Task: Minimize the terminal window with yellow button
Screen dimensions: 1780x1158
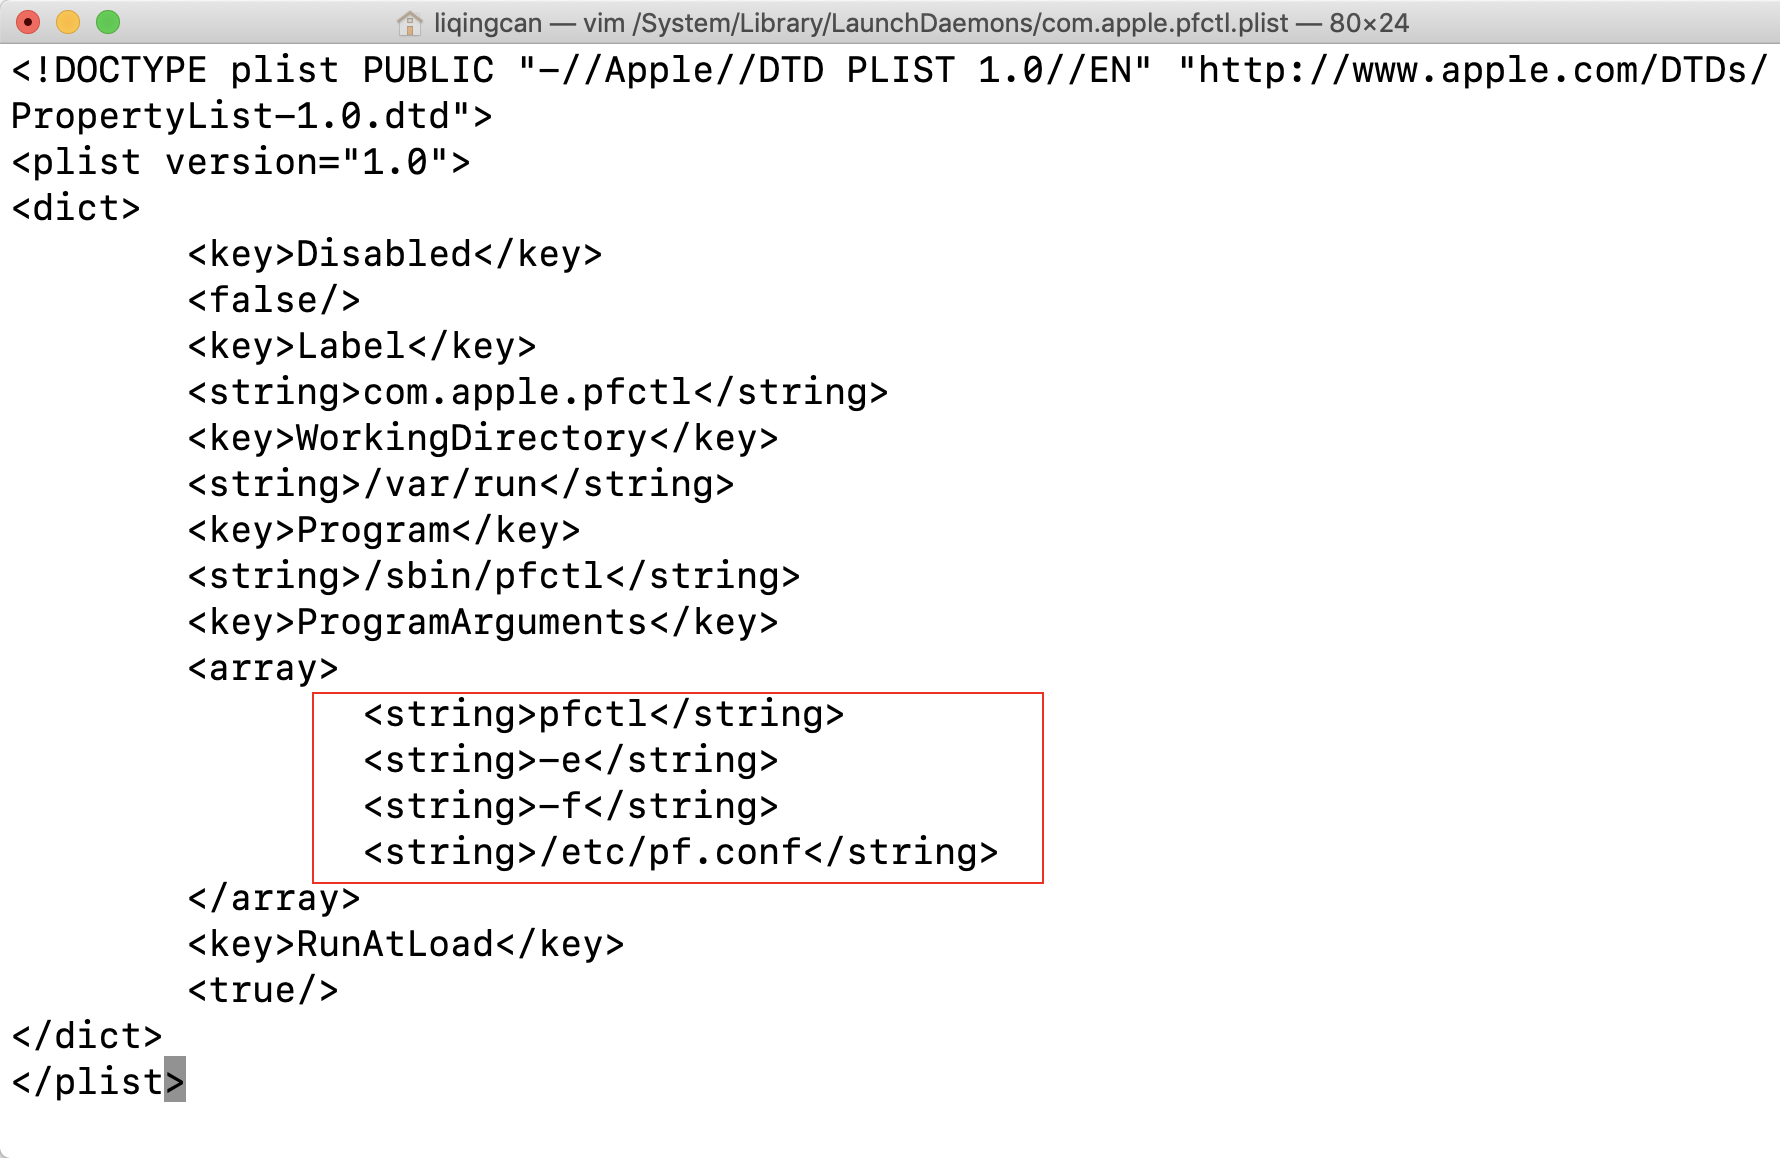Action: coord(68,22)
